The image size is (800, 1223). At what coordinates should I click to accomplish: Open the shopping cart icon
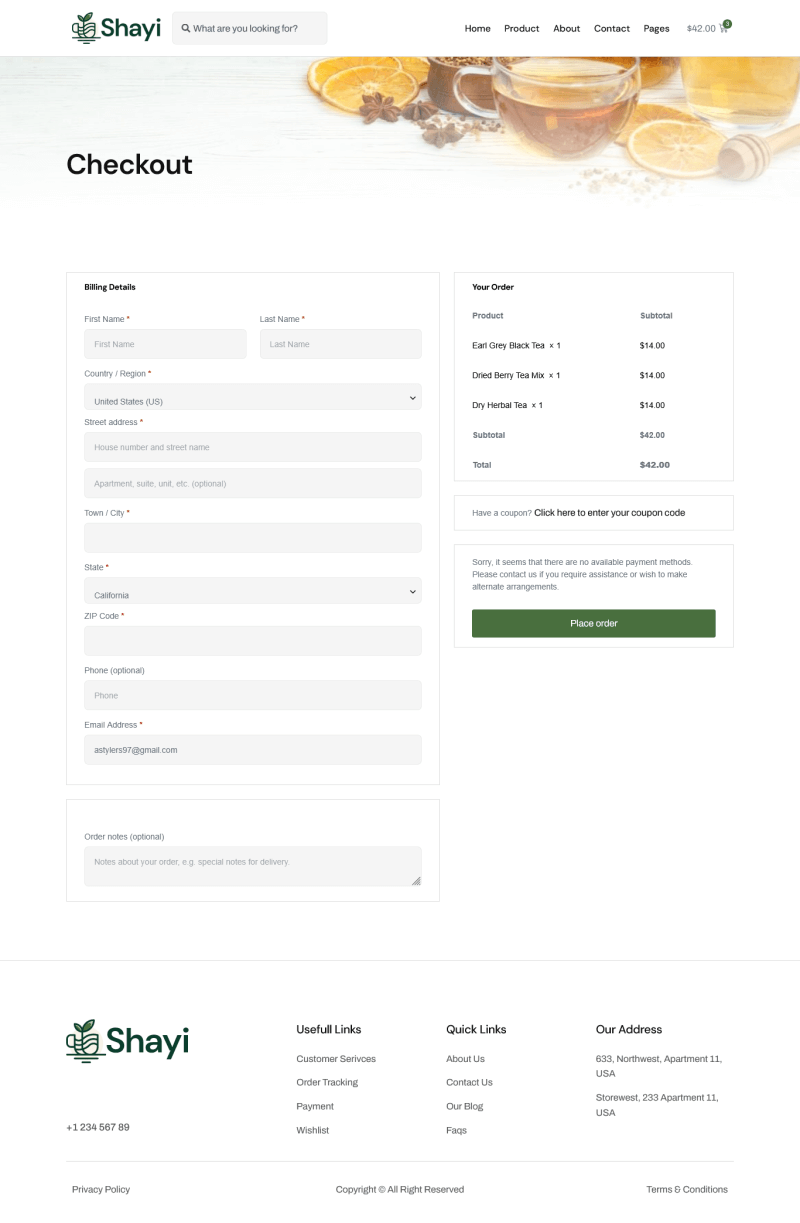(724, 28)
